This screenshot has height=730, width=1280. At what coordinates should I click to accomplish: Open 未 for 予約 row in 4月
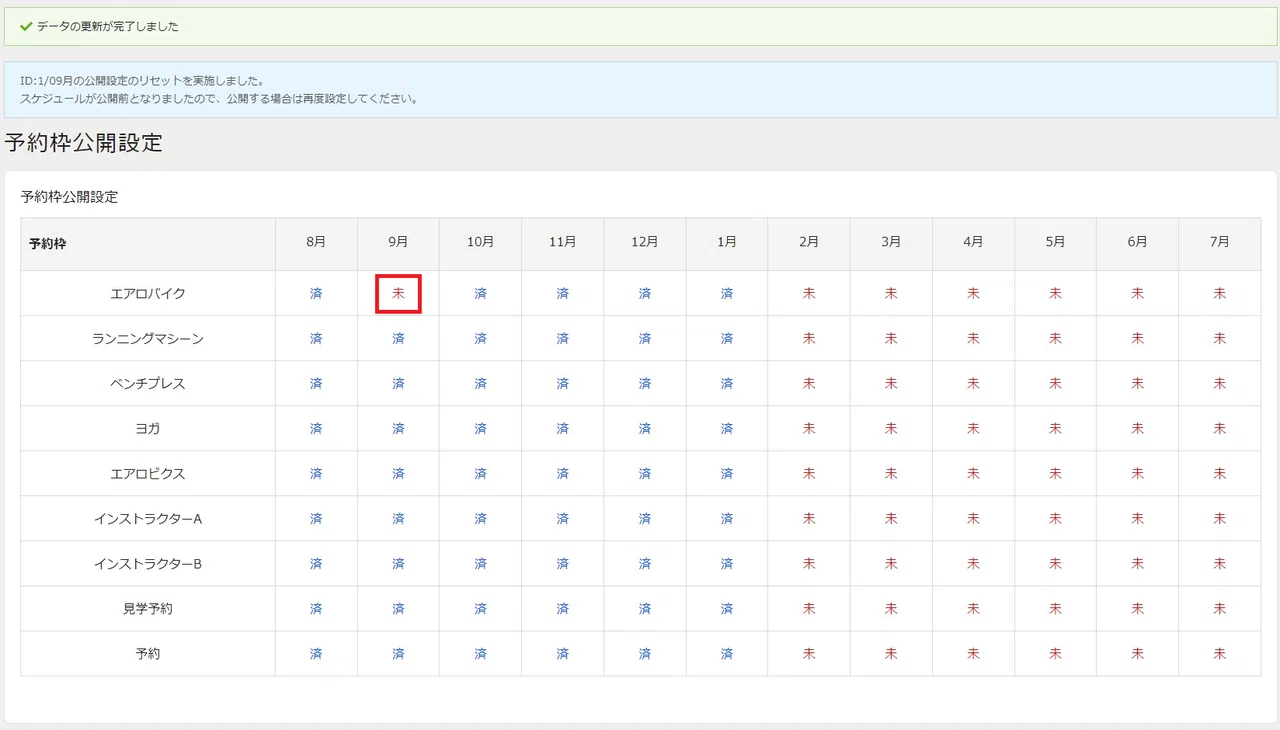tap(973, 654)
